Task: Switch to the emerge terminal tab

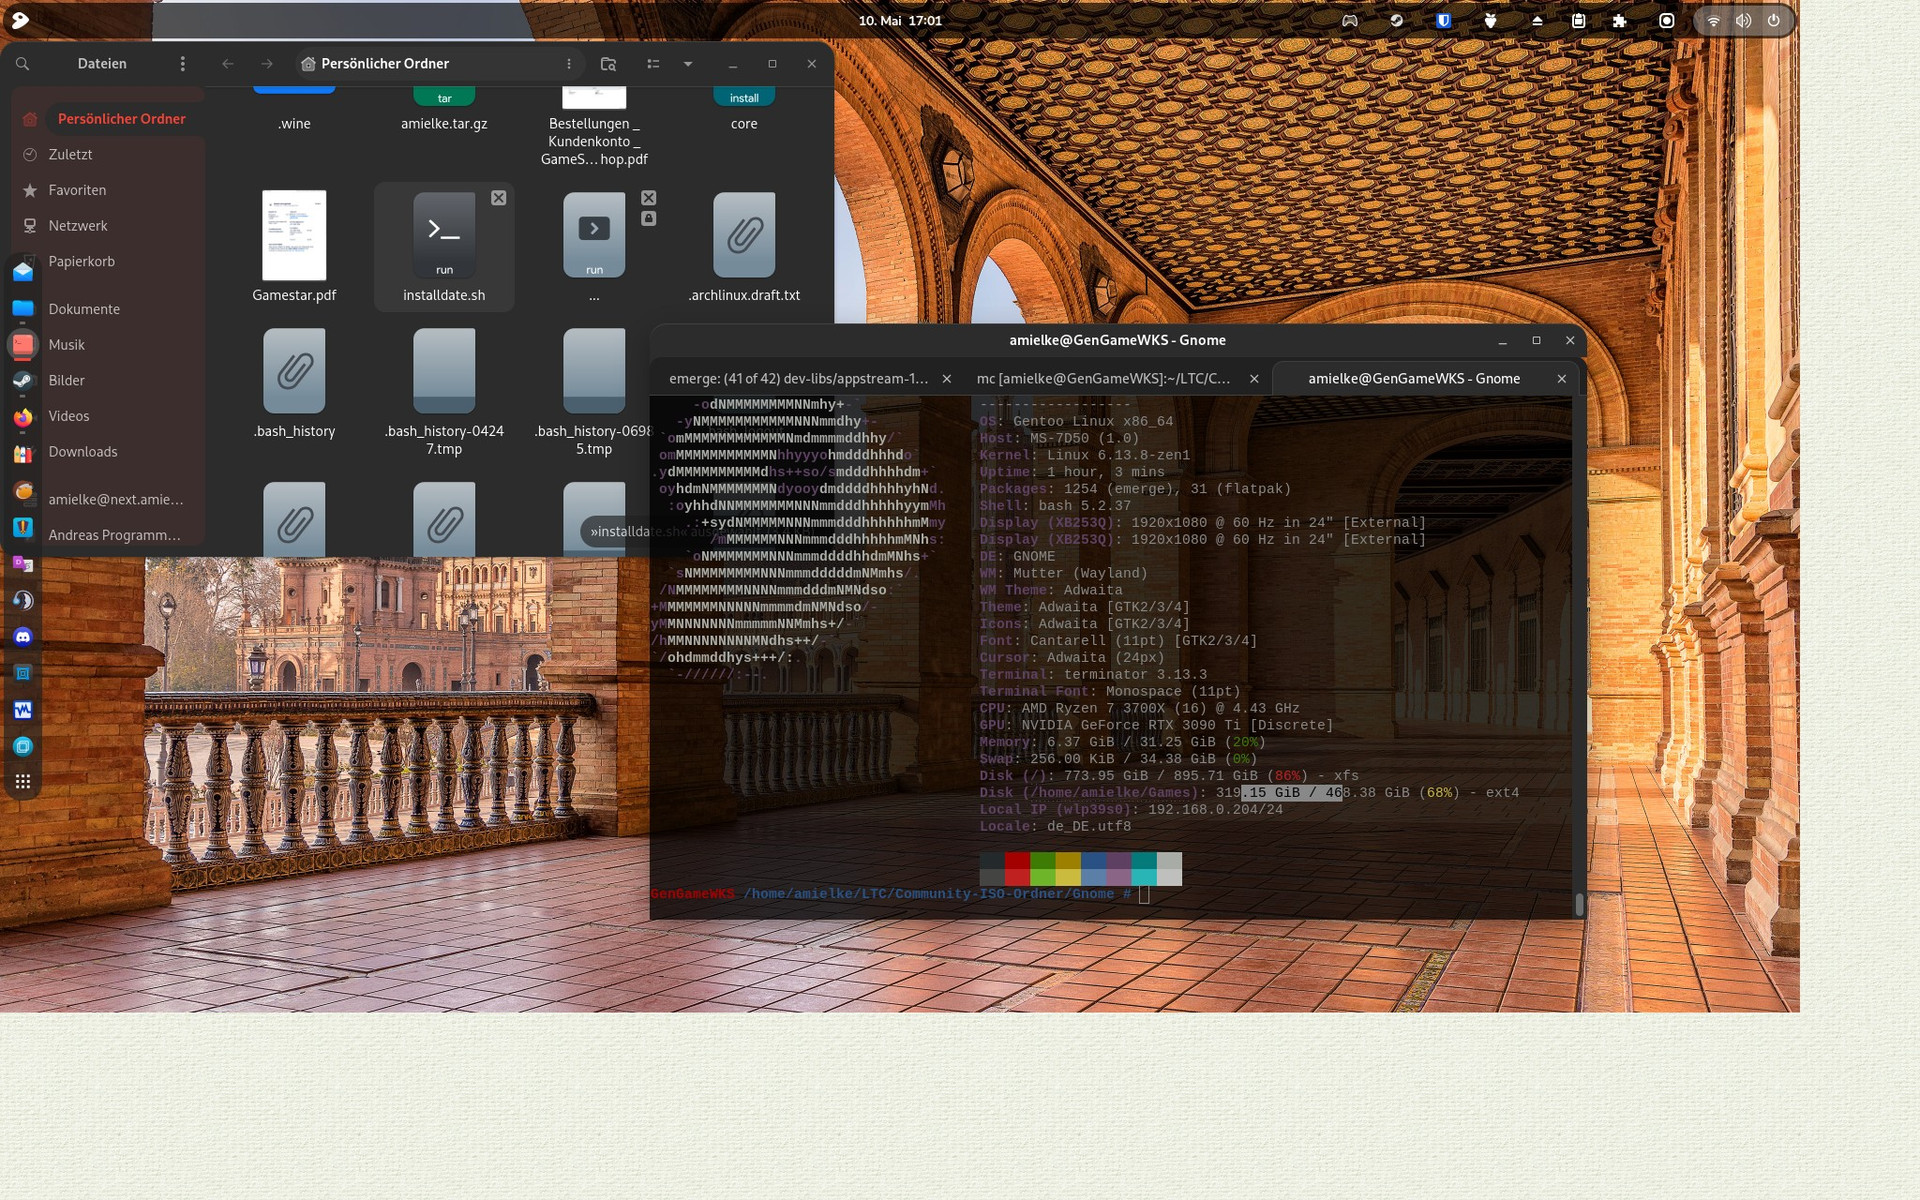Action: [x=798, y=379]
